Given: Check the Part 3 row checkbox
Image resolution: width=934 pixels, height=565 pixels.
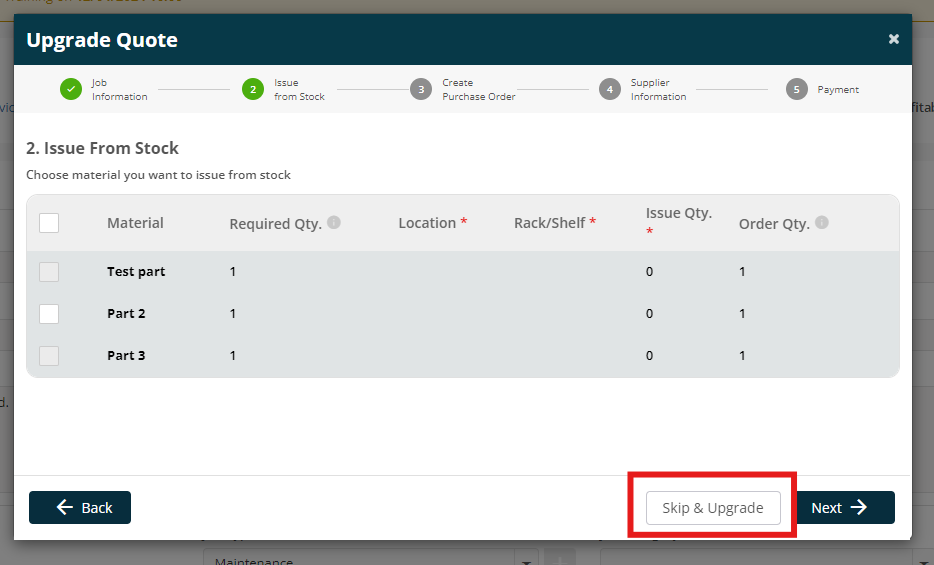Looking at the screenshot, I should pos(49,356).
